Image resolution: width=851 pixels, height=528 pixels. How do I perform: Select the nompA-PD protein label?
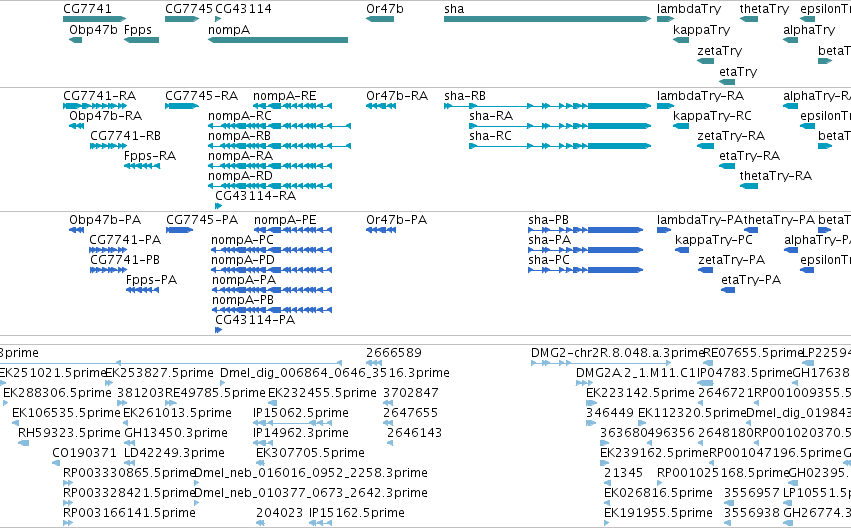[x=243, y=260]
